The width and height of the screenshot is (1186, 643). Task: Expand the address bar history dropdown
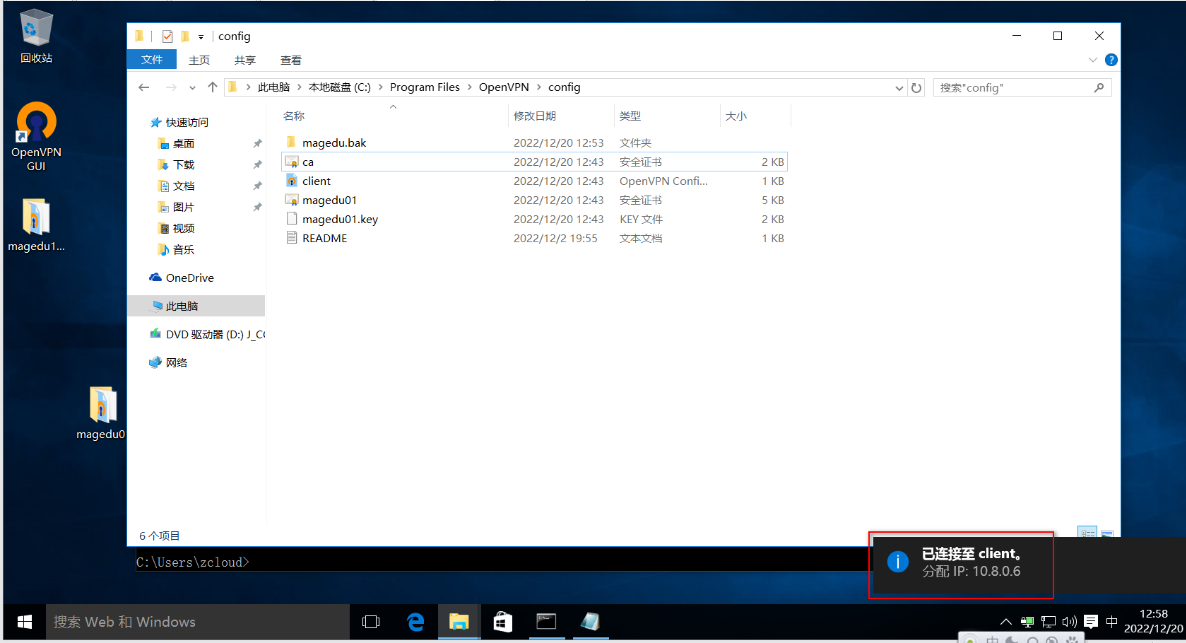(899, 88)
